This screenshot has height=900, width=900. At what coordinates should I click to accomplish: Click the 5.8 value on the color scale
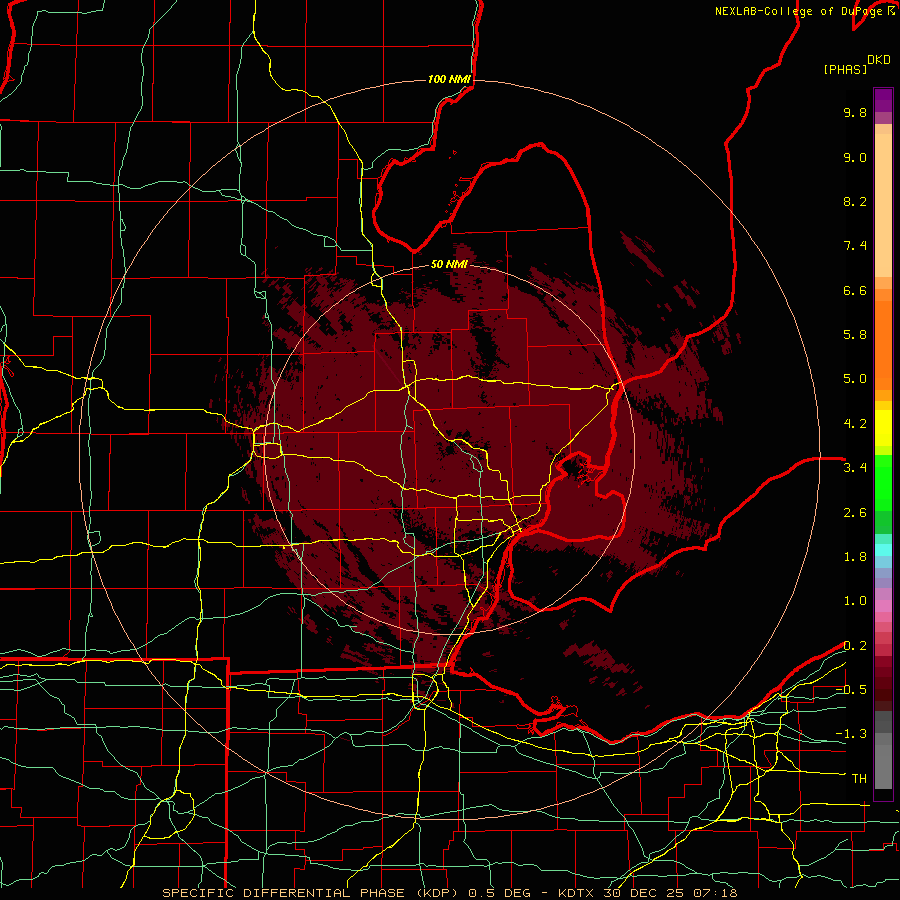click(x=855, y=335)
